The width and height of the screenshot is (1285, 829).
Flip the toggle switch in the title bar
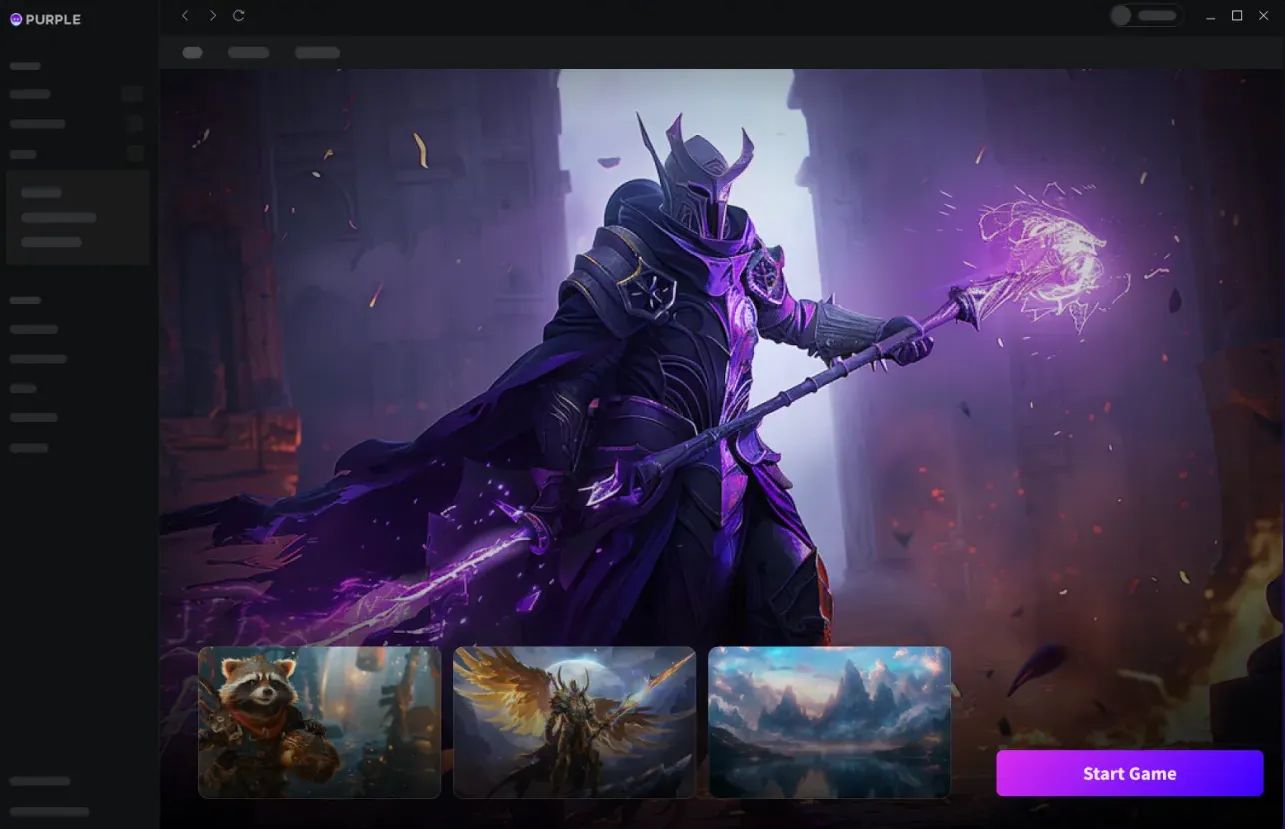pos(1146,15)
